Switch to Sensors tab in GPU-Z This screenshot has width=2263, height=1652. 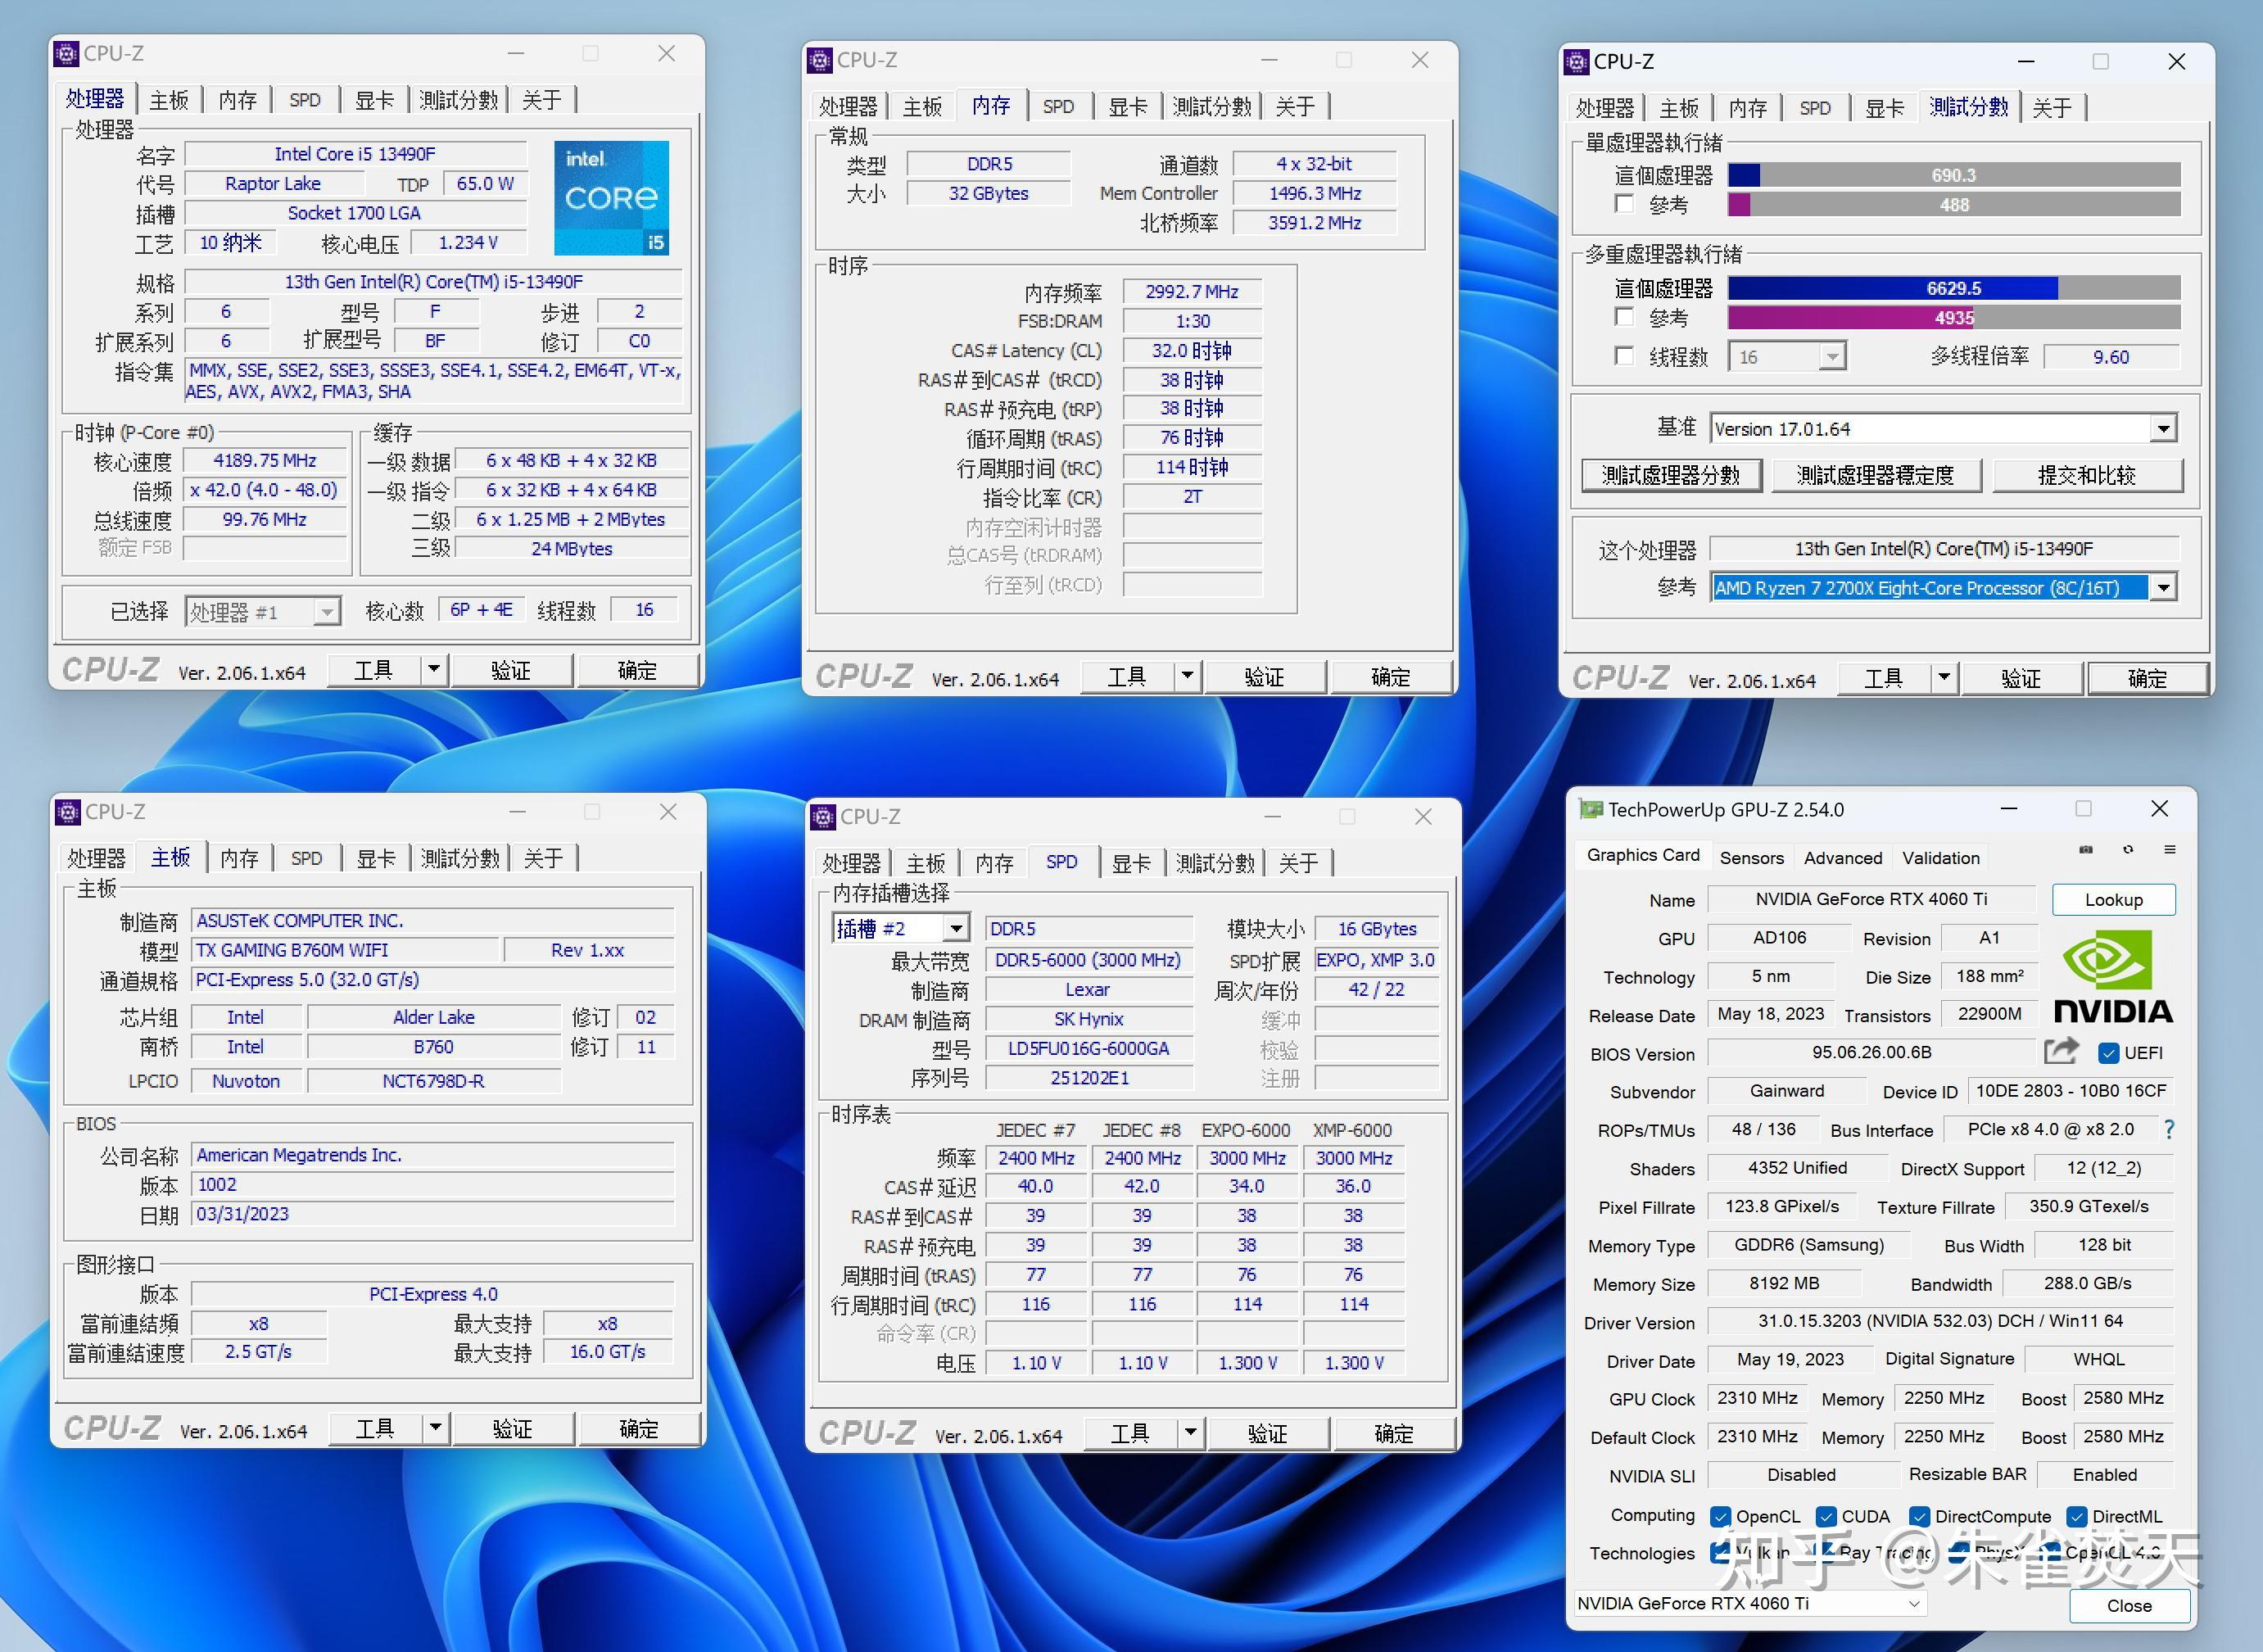pos(1751,857)
